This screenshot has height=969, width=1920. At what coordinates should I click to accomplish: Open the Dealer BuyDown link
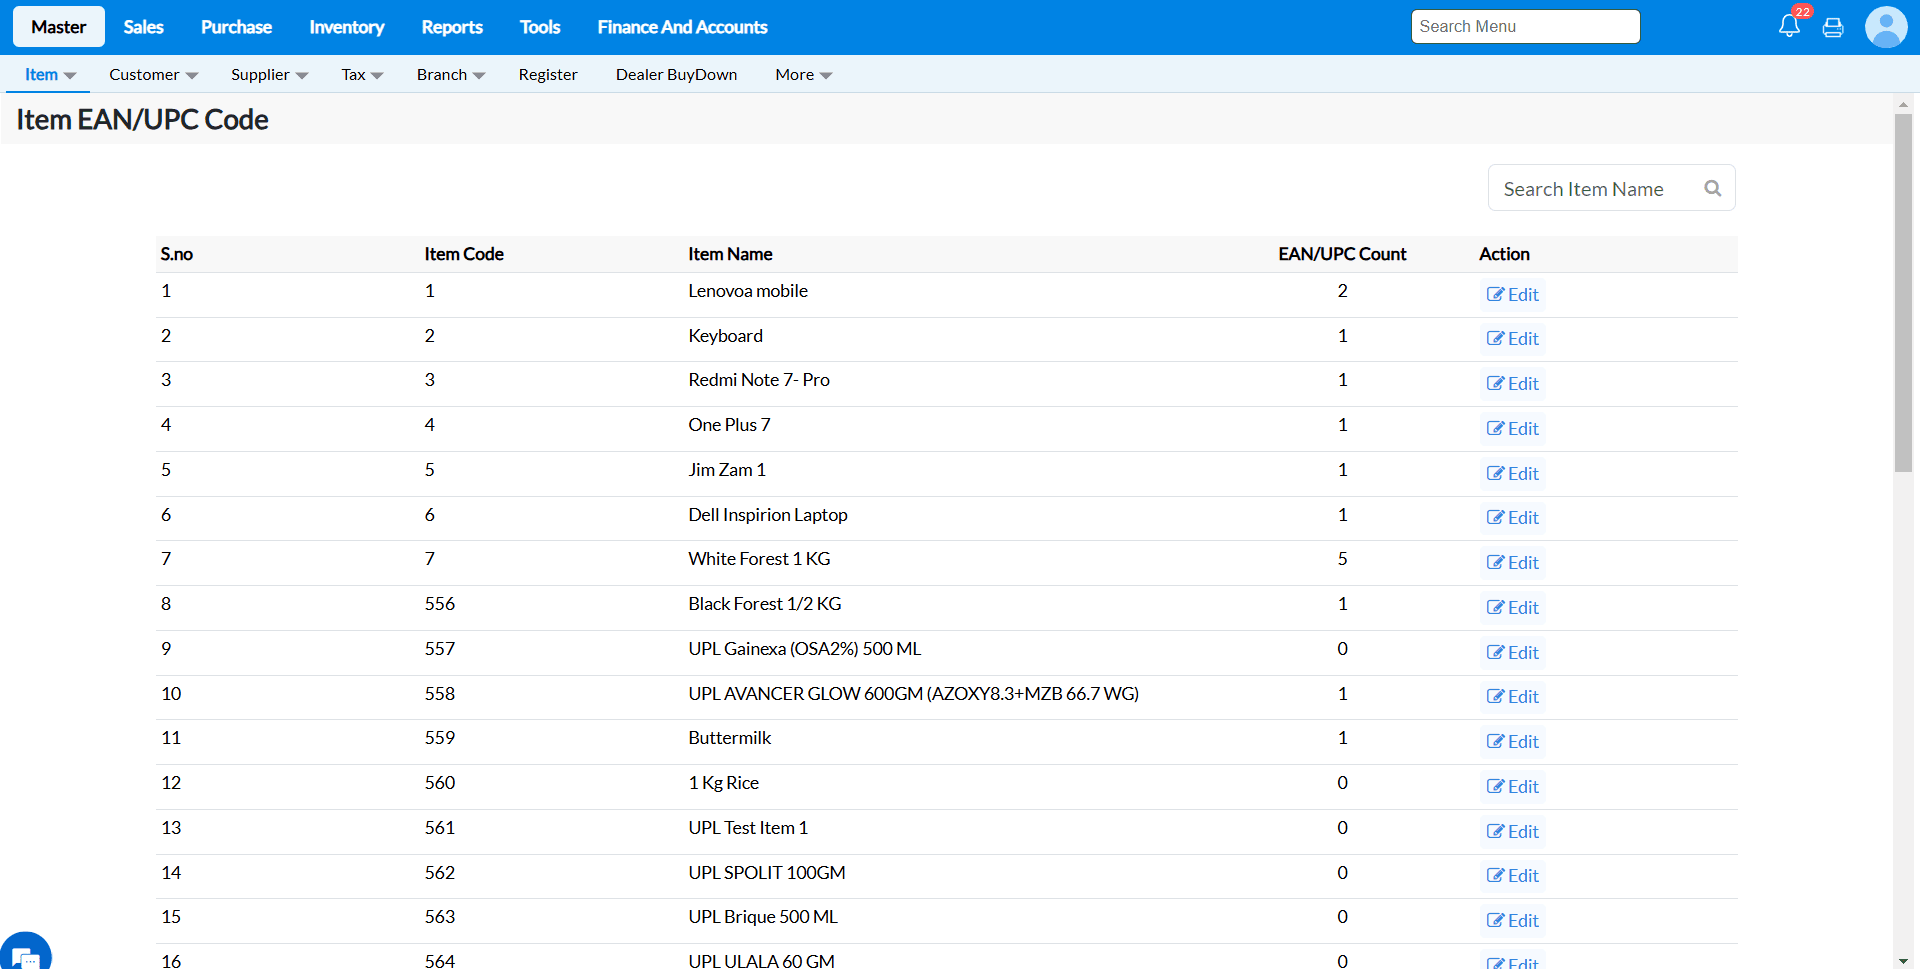pyautogui.click(x=676, y=75)
